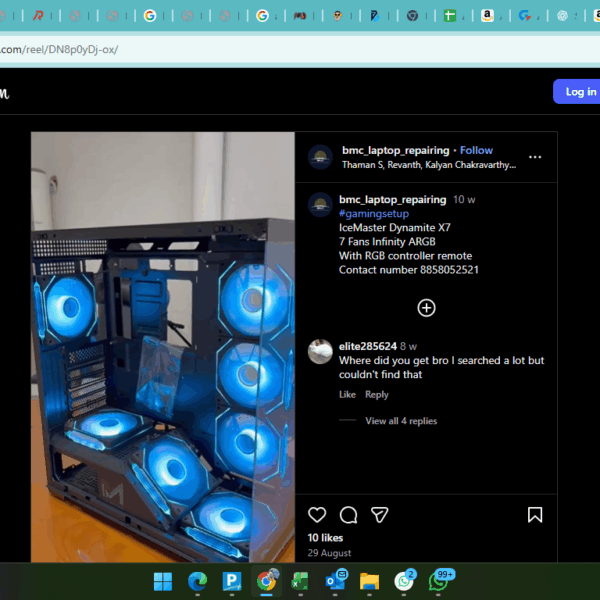Click Like under elite285624's comment
600x600 pixels.
[347, 395]
